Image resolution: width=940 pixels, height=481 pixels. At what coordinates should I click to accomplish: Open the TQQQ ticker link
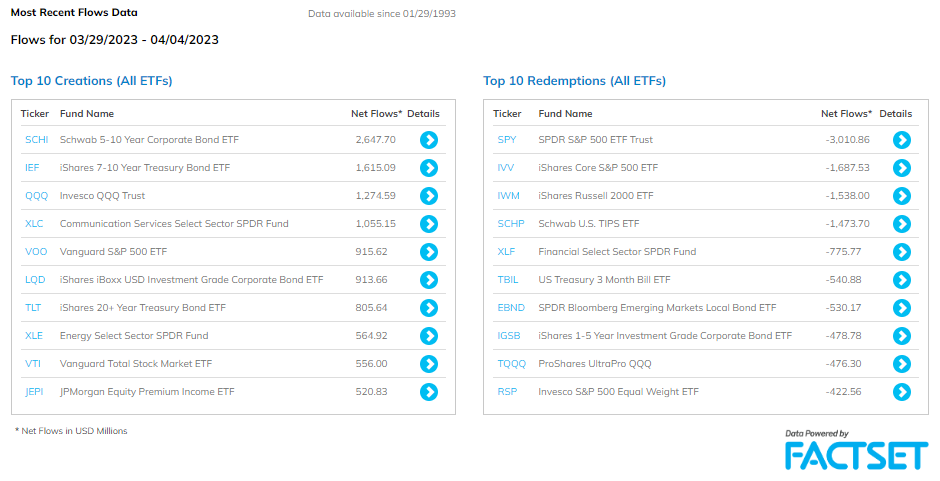tap(511, 363)
